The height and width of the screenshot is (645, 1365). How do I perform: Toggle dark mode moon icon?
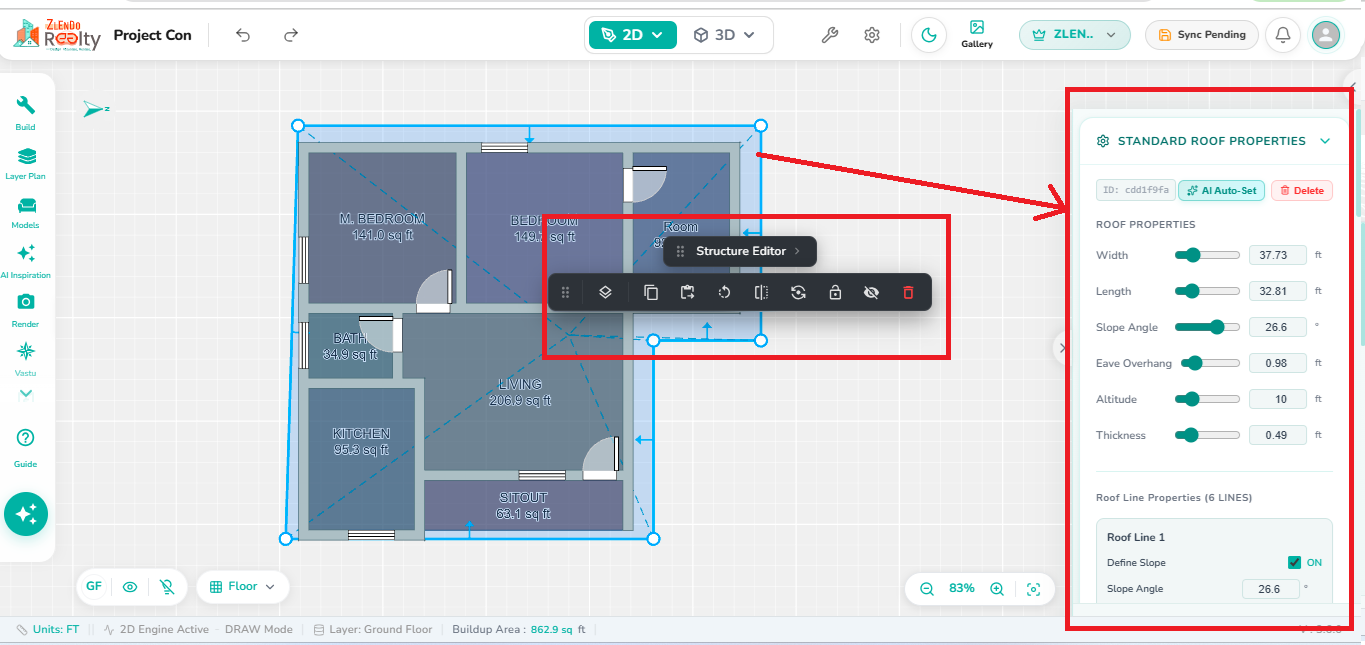[x=929, y=35]
